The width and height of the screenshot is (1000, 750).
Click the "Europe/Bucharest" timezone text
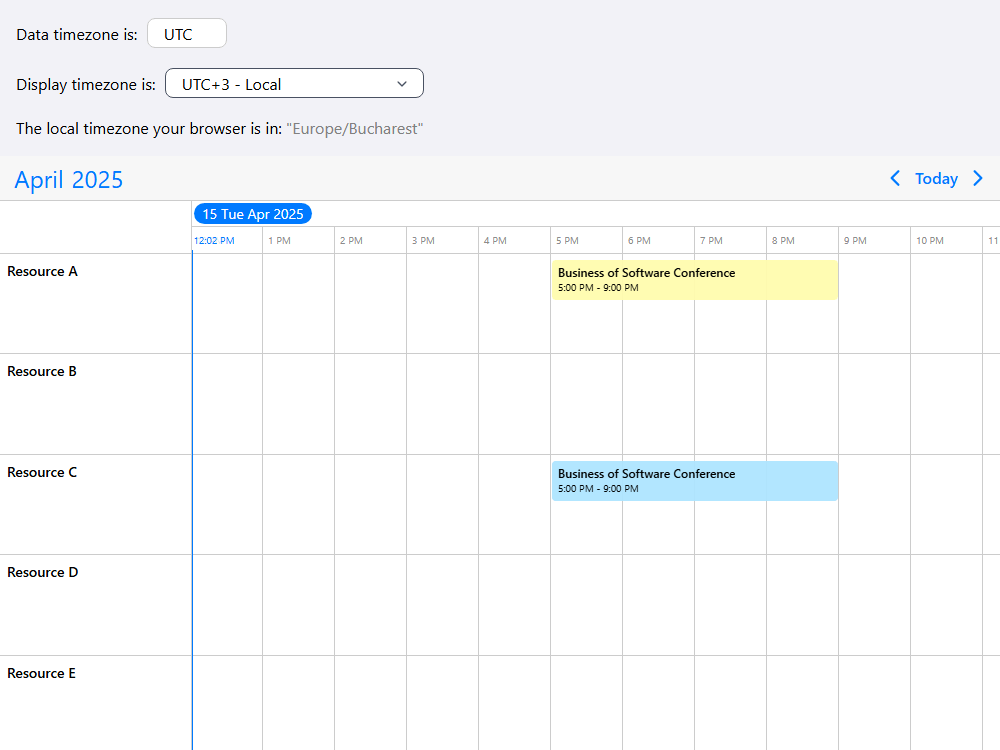[355, 129]
